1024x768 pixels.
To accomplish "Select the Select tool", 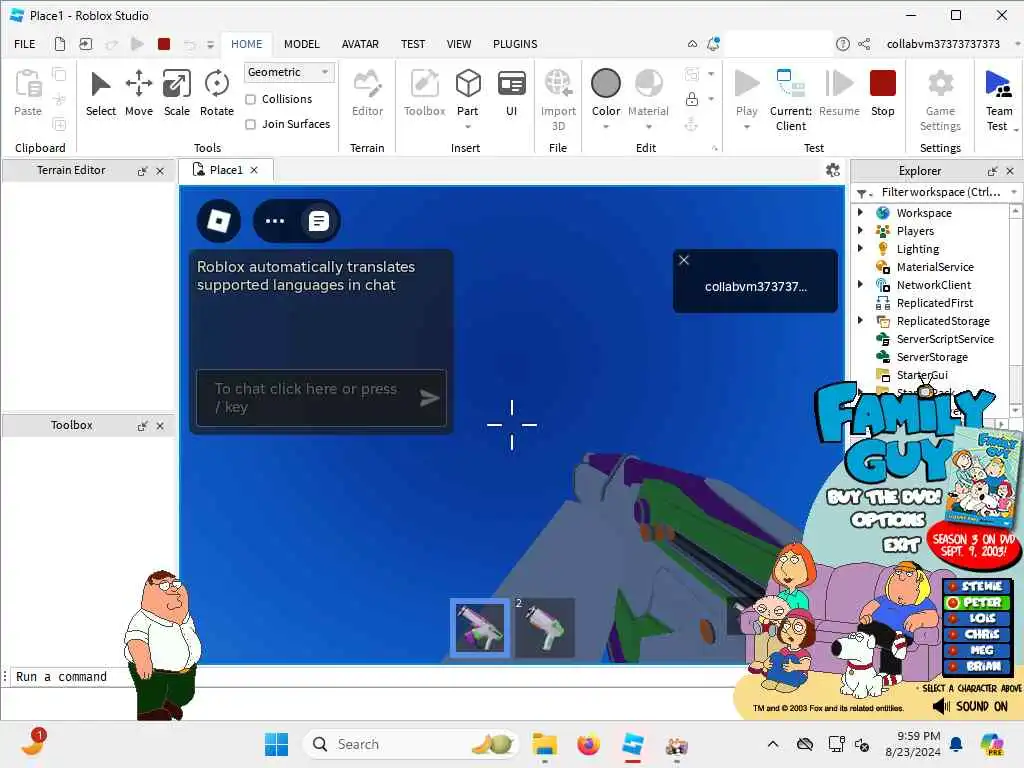I will [101, 93].
